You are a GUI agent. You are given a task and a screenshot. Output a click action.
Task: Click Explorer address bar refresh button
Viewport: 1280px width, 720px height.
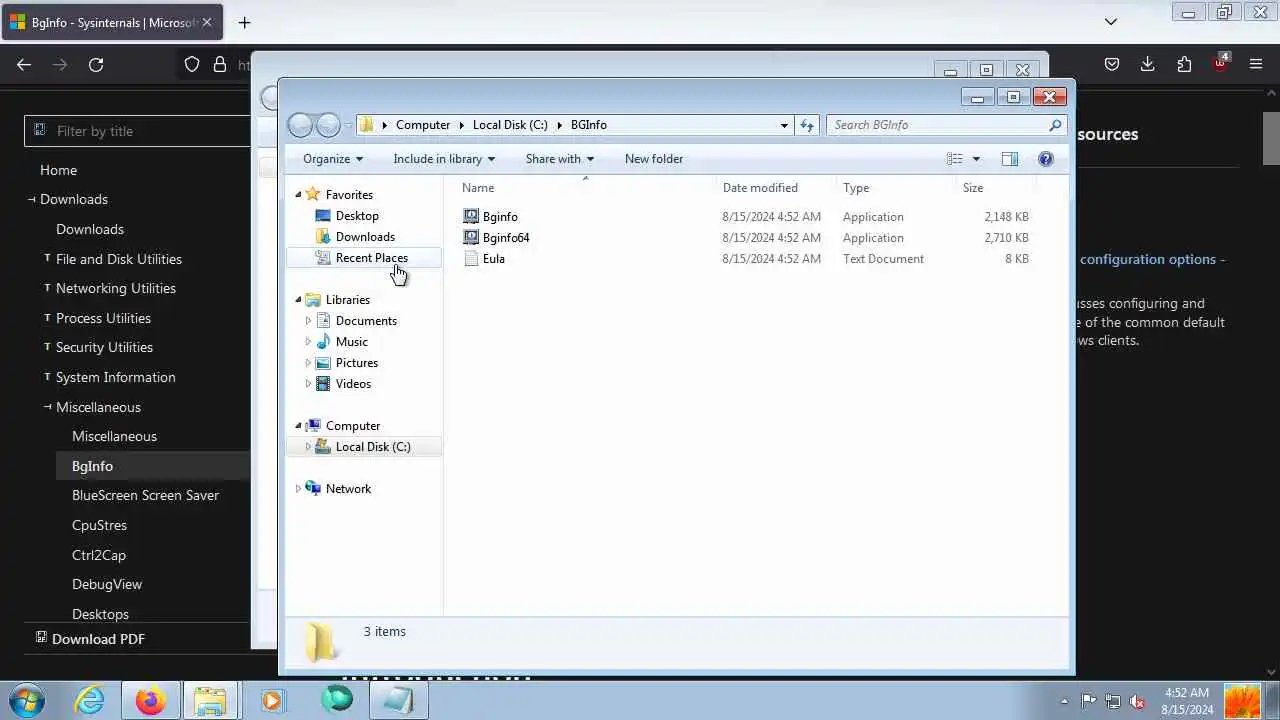click(808, 125)
